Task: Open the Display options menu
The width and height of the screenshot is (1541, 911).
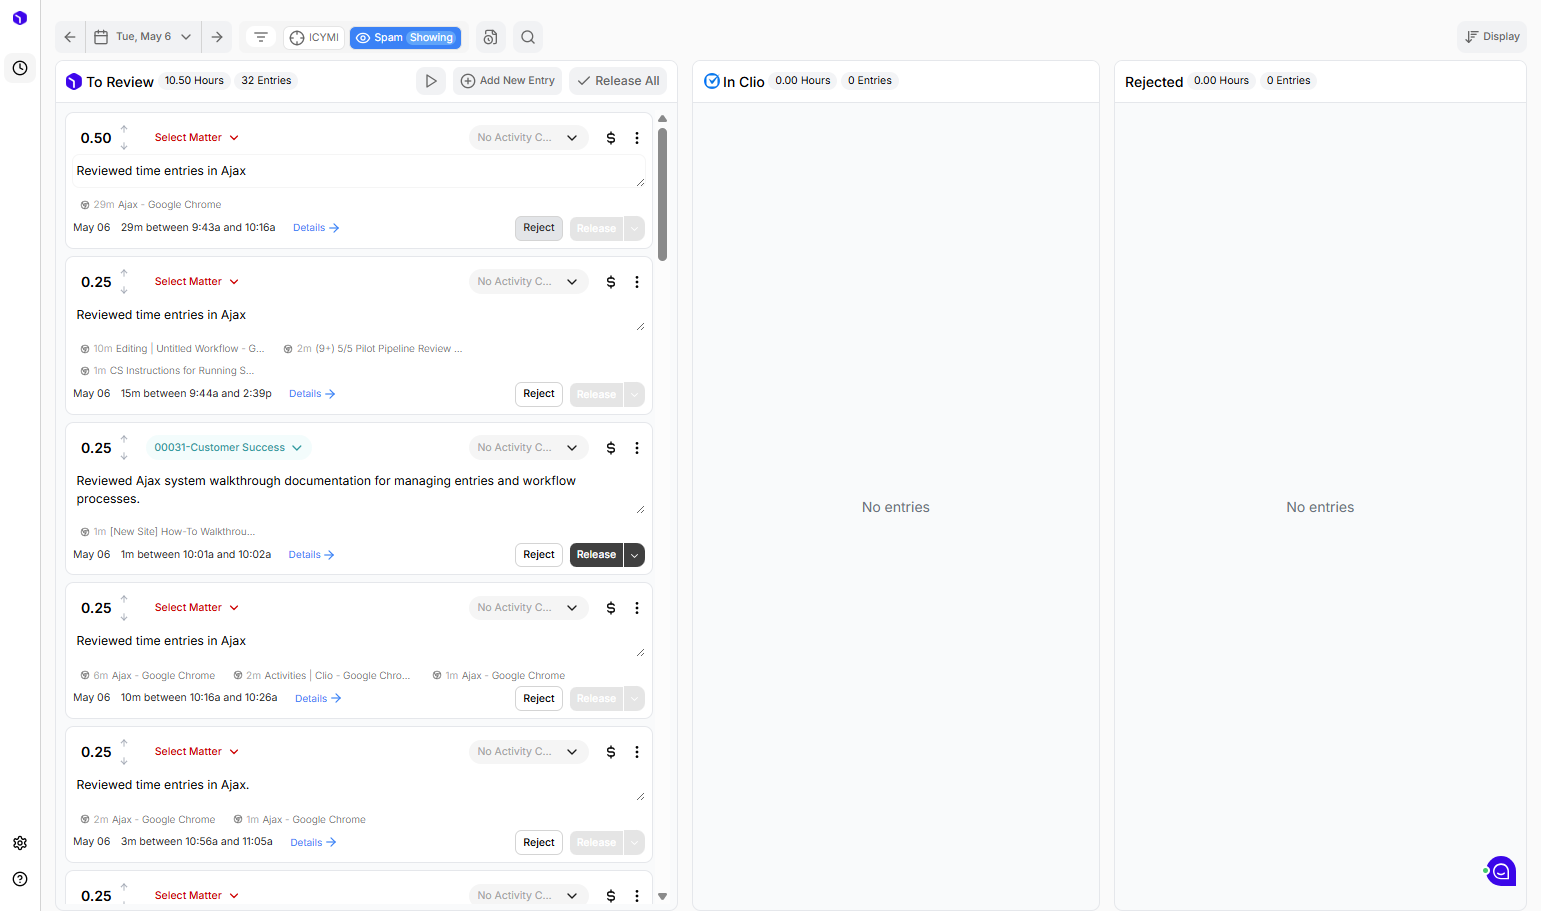Action: [x=1492, y=37]
